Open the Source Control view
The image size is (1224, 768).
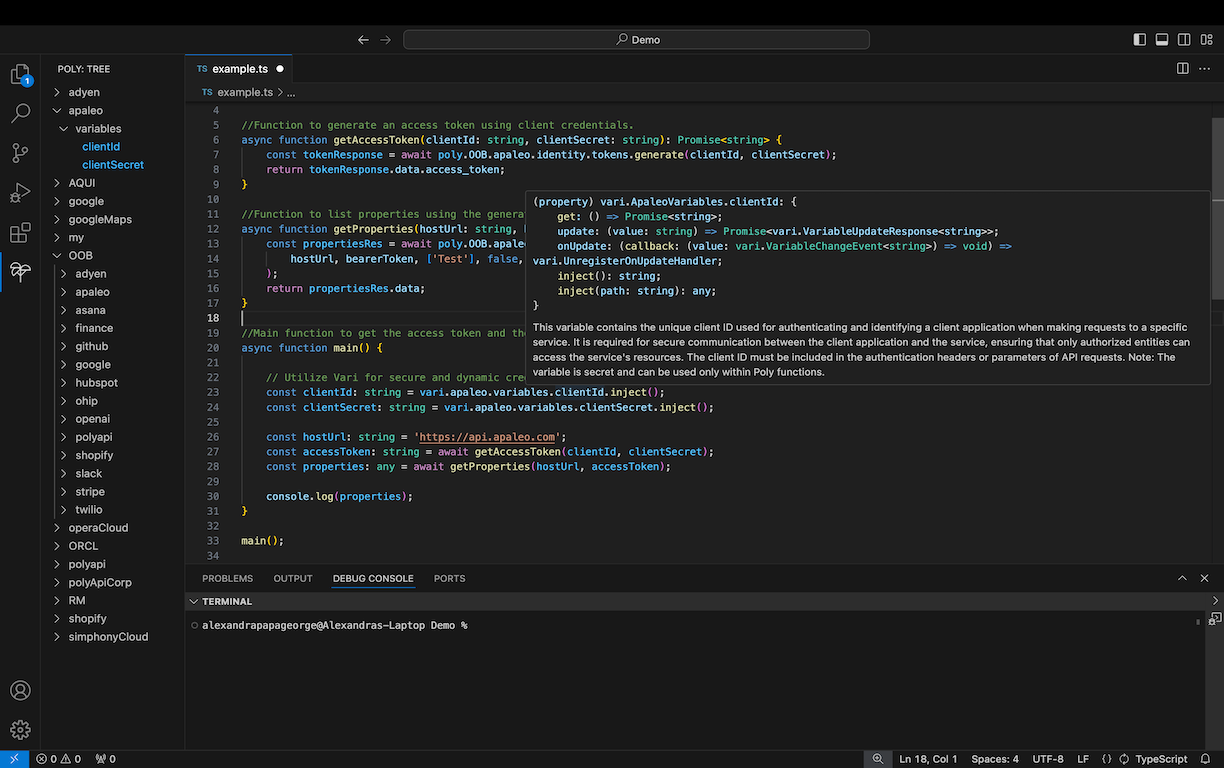coord(20,153)
